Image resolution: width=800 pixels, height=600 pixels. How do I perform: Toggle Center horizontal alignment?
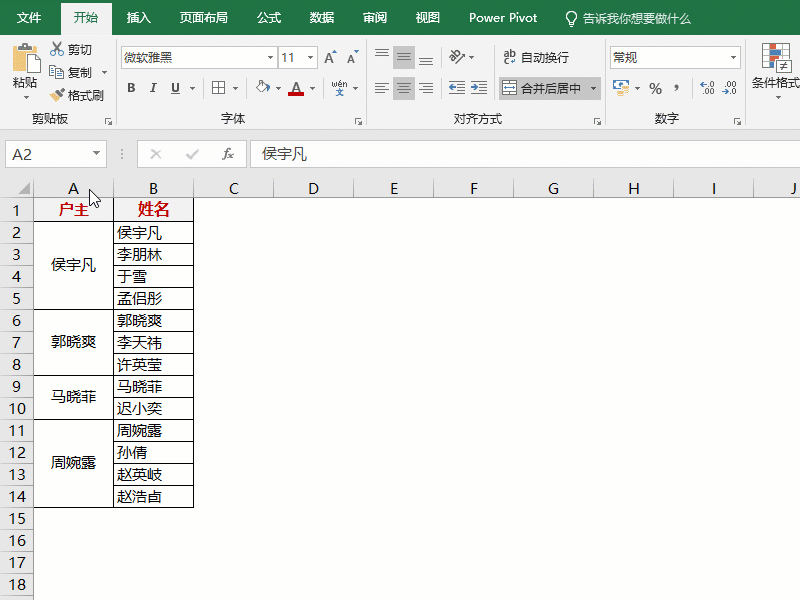click(x=404, y=88)
